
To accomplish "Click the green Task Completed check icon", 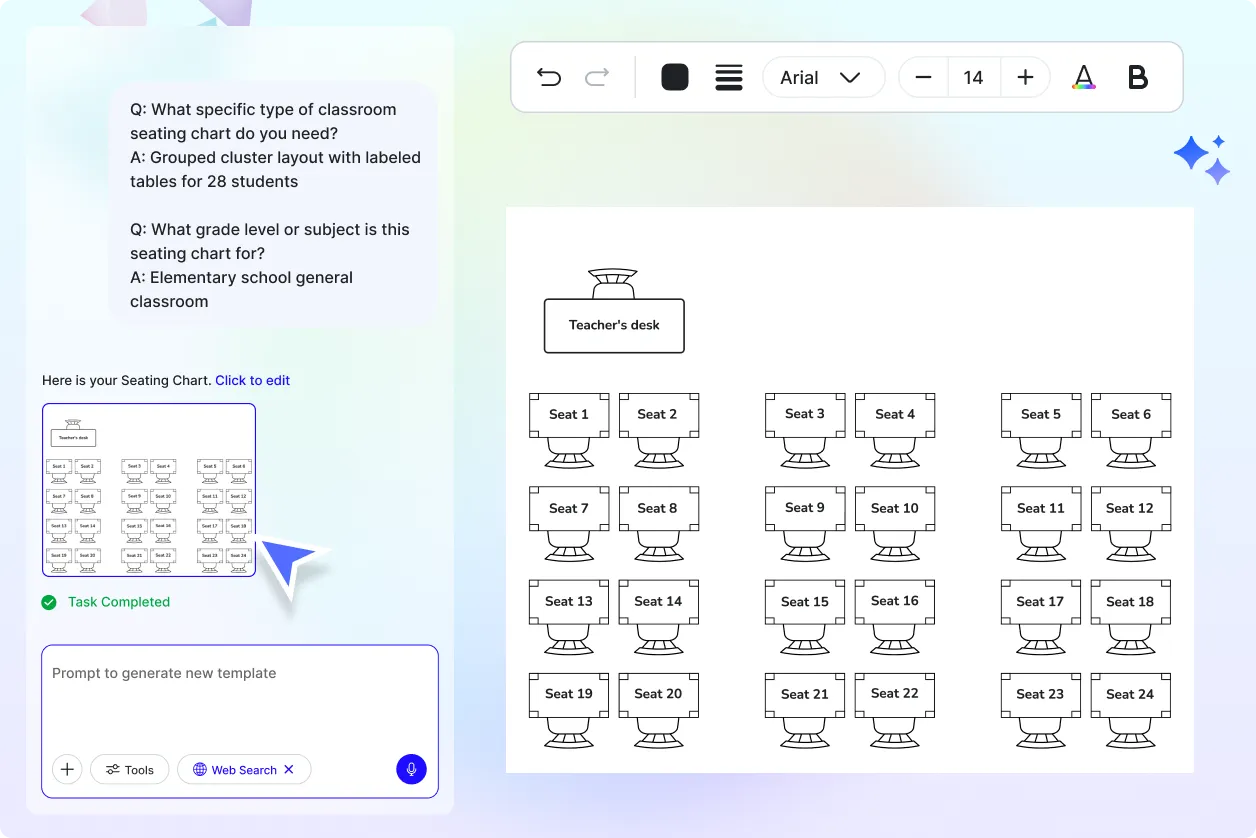I will (49, 602).
